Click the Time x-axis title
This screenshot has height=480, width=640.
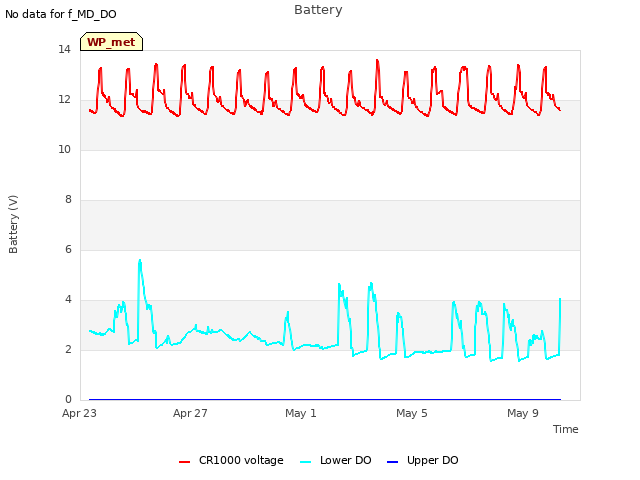click(566, 429)
